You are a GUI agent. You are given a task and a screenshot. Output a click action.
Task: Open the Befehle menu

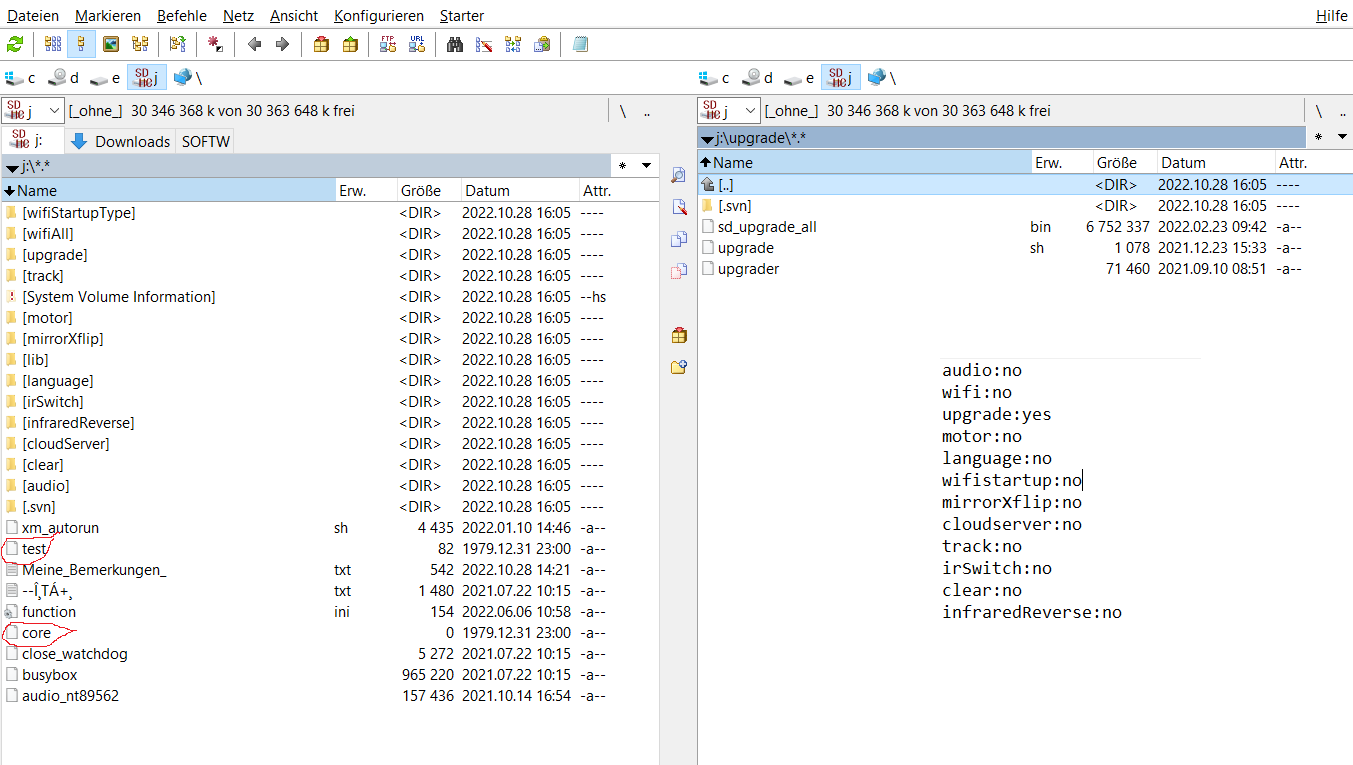(182, 16)
